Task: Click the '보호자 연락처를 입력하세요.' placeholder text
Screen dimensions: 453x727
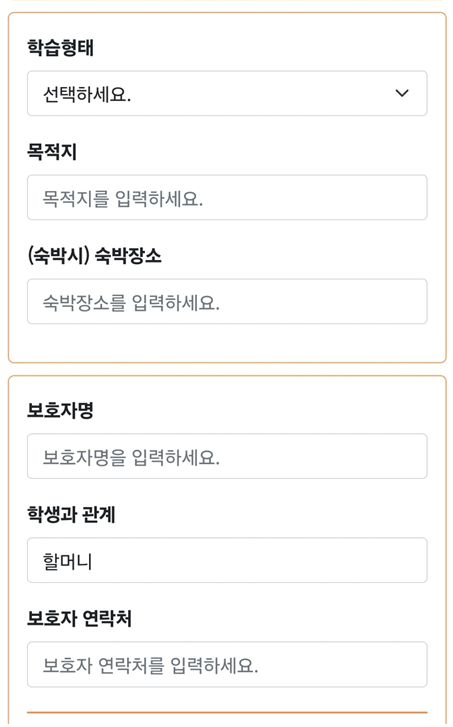Action: click(x=150, y=665)
